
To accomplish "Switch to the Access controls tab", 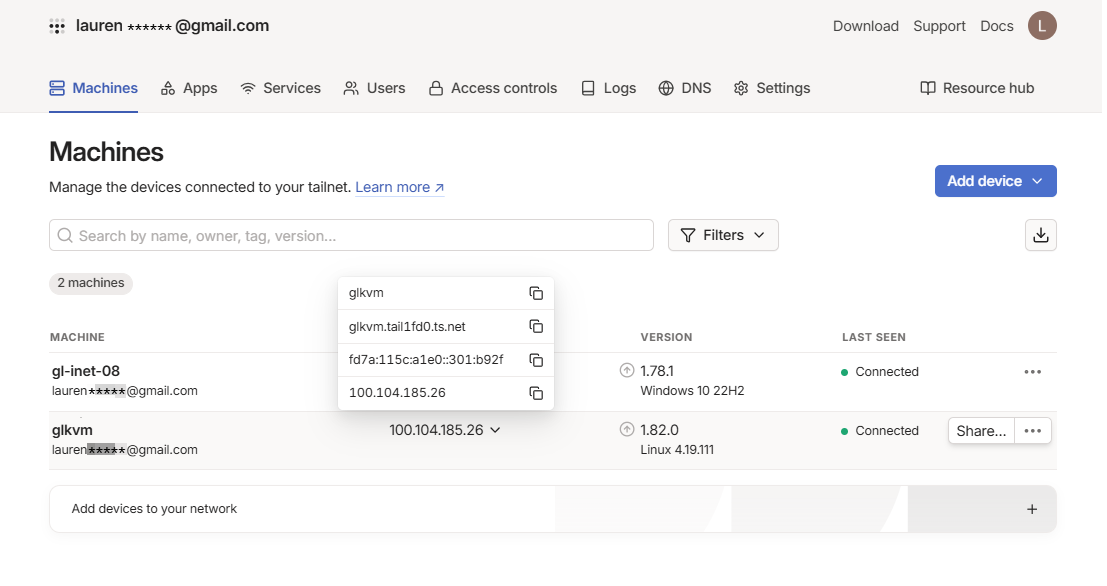I will click(x=492, y=88).
